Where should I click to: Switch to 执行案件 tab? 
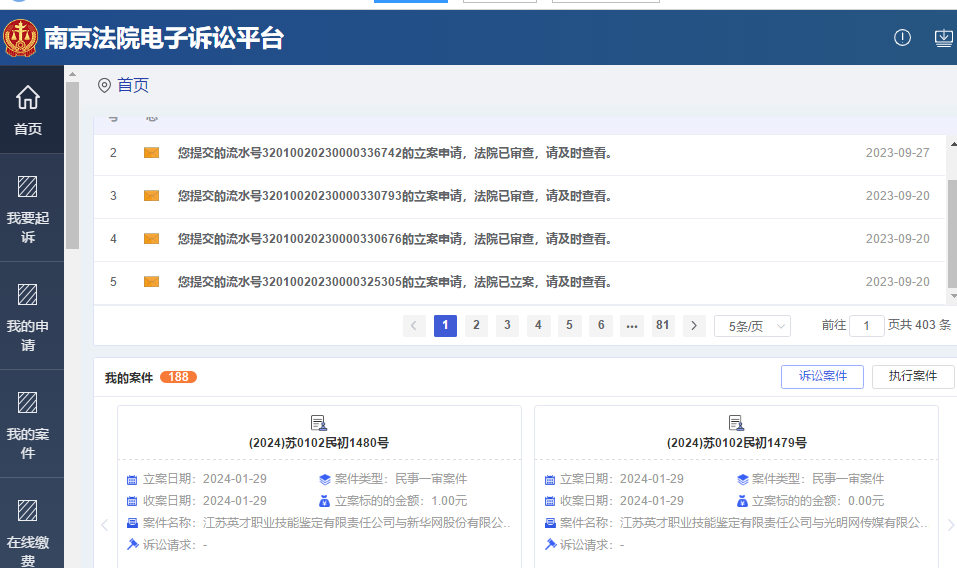912,376
